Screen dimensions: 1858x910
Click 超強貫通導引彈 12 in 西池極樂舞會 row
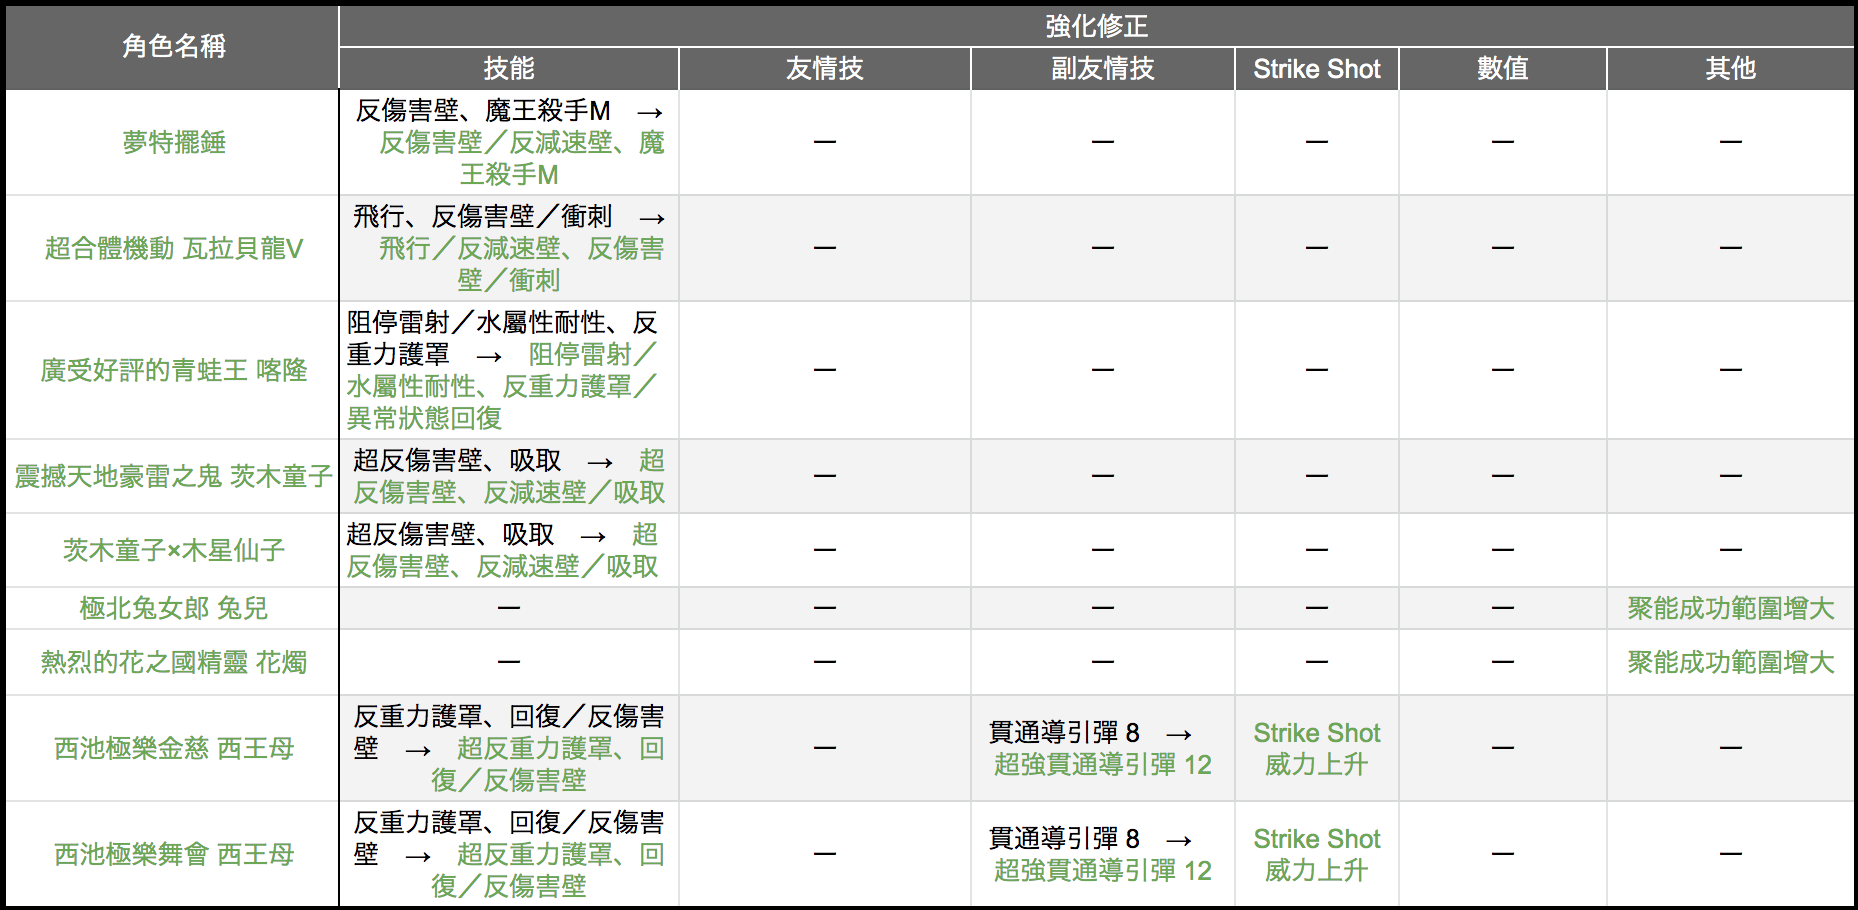pyautogui.click(x=1103, y=871)
